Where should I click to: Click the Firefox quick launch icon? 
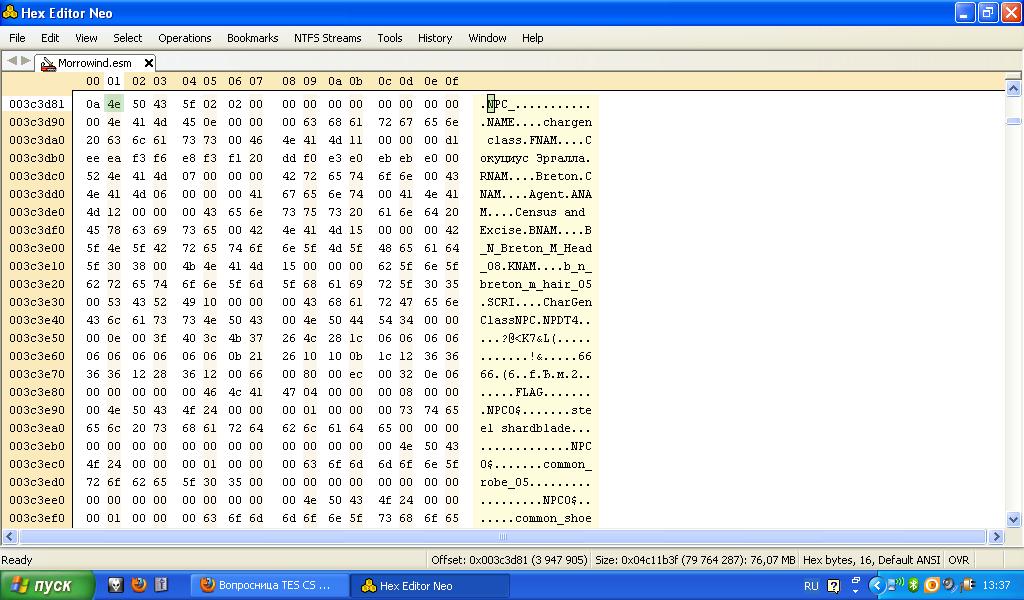[139, 585]
